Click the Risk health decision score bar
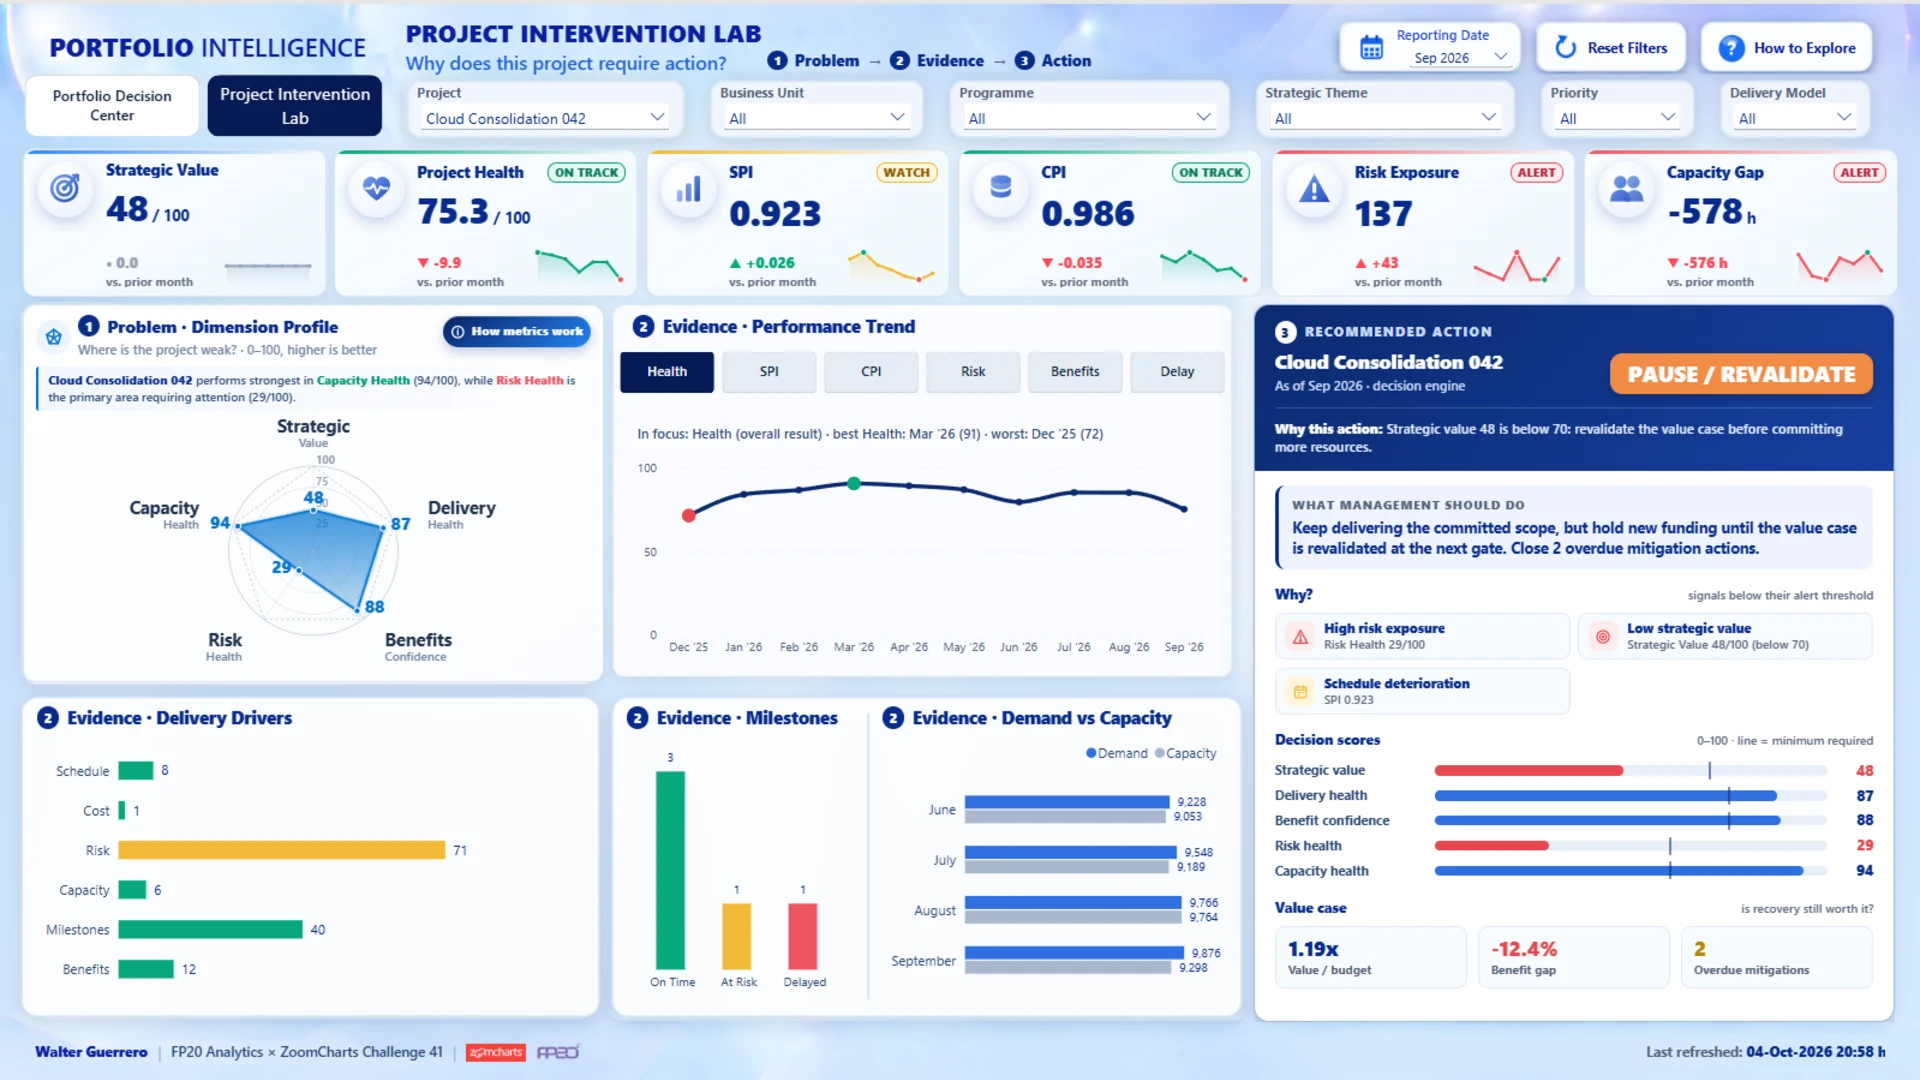The image size is (1920, 1080). [x=1630, y=846]
